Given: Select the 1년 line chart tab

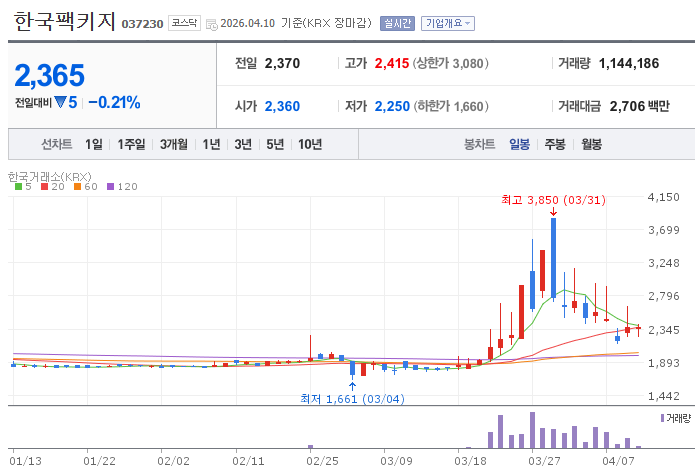Looking at the screenshot, I should click(211, 144).
